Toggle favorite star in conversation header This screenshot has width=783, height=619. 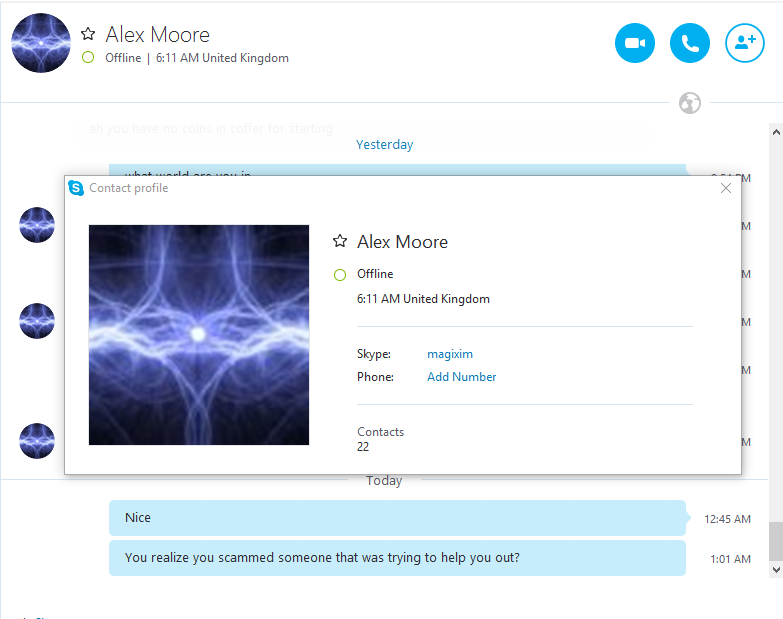(88, 34)
